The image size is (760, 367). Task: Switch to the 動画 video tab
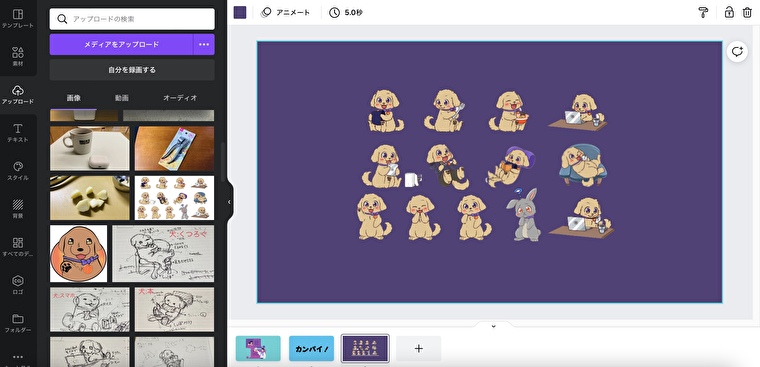coord(122,98)
